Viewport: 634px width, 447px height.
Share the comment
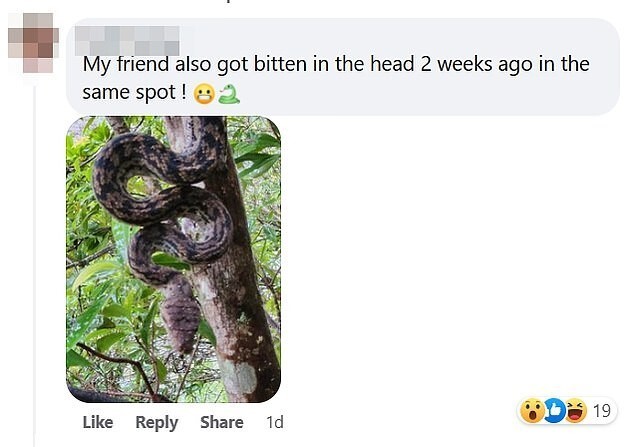point(222,422)
